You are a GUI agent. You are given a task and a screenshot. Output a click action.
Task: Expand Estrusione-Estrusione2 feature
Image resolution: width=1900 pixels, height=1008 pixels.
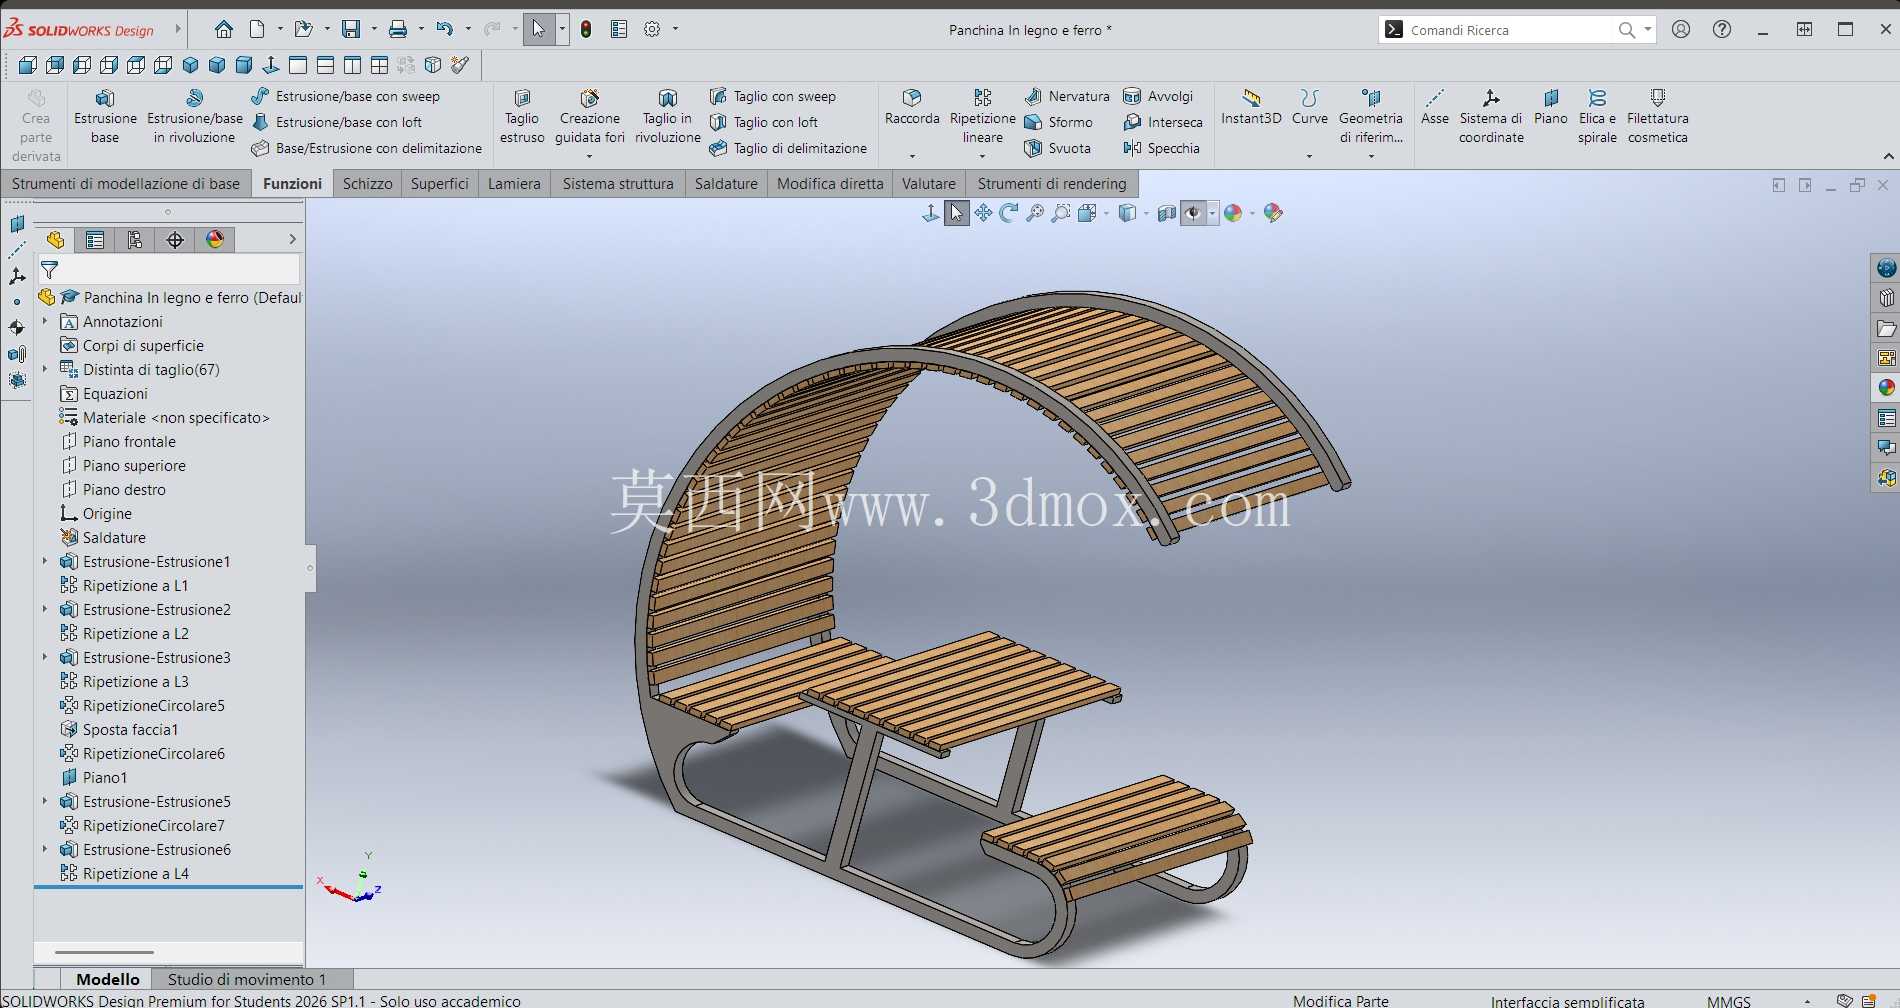(x=45, y=609)
